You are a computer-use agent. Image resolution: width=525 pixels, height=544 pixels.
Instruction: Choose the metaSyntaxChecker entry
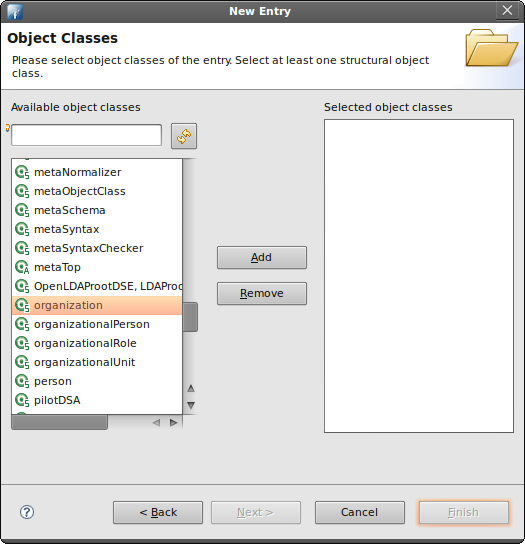click(x=97, y=248)
